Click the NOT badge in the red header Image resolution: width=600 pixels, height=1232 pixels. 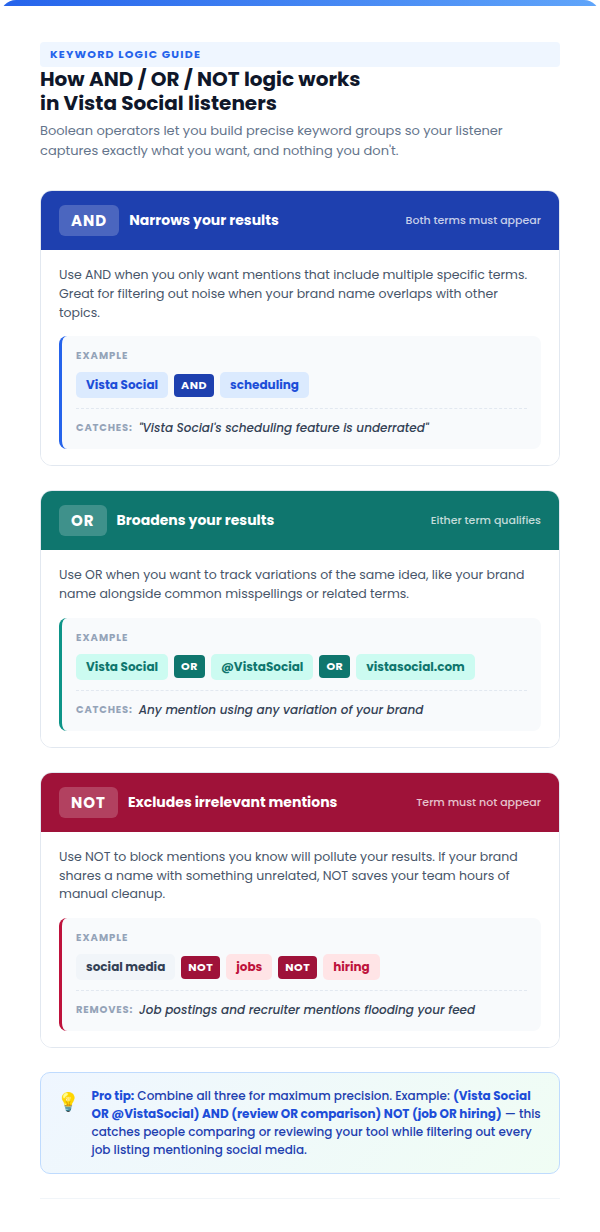coord(88,802)
